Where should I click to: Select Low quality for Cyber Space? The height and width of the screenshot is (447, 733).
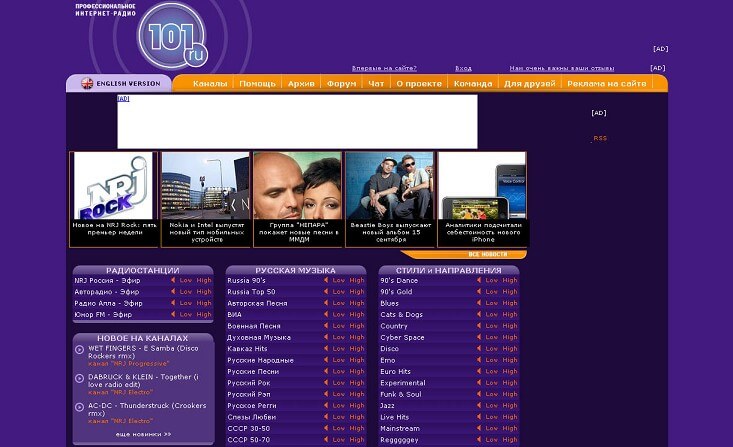pos(492,337)
